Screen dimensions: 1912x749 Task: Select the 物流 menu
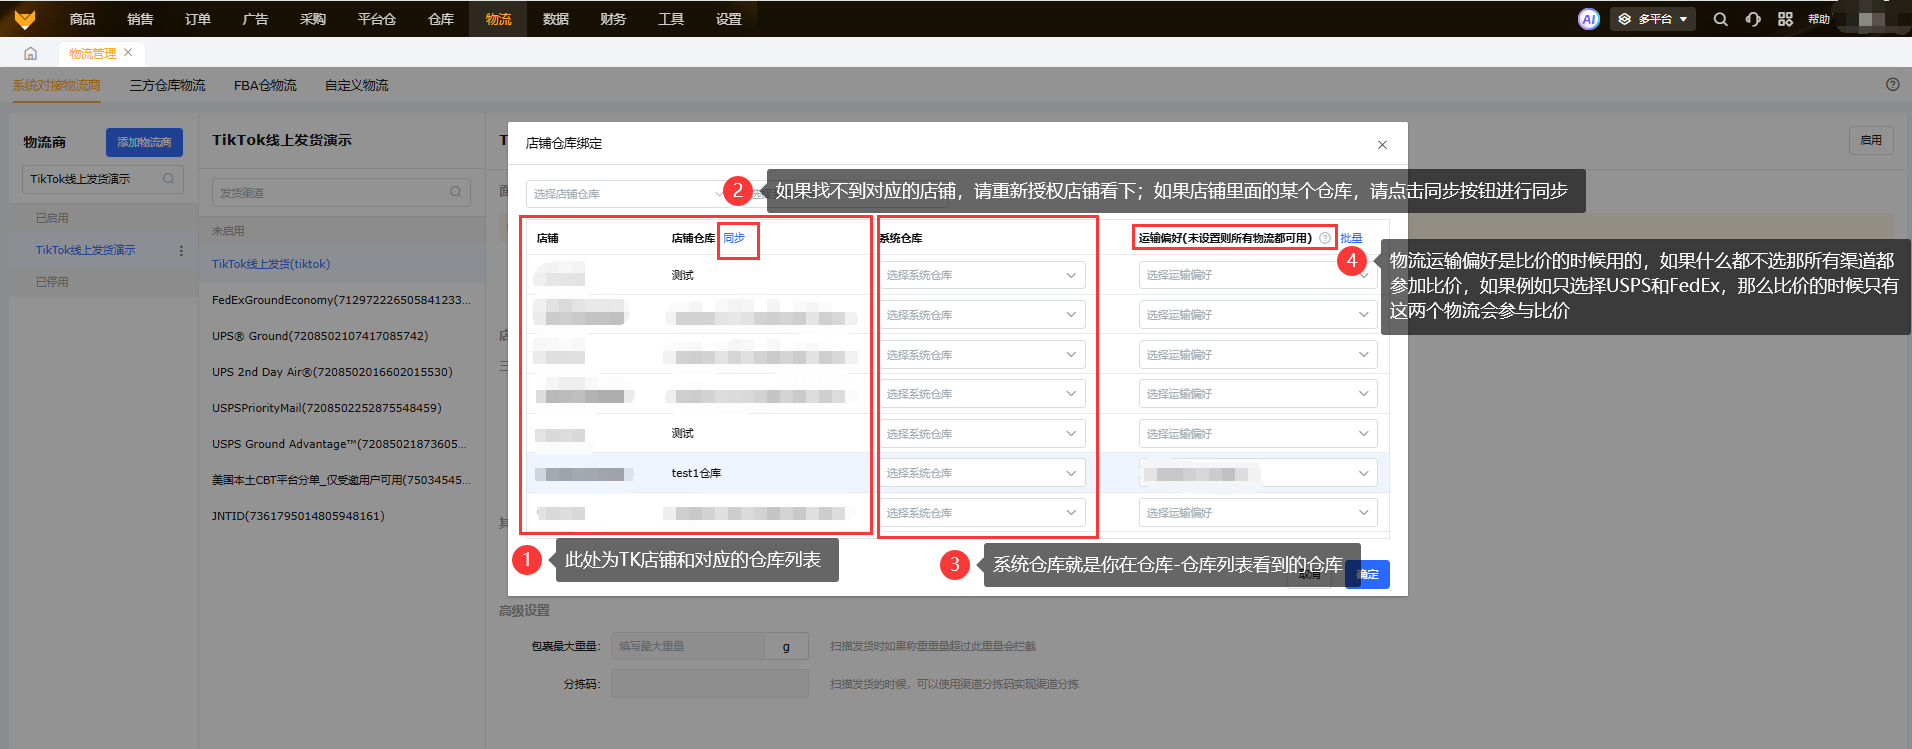click(x=498, y=19)
